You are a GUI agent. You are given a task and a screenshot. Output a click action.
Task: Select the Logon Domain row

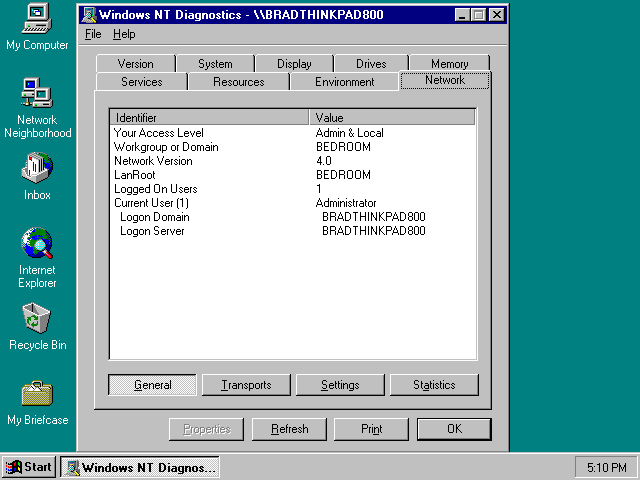click(293, 217)
